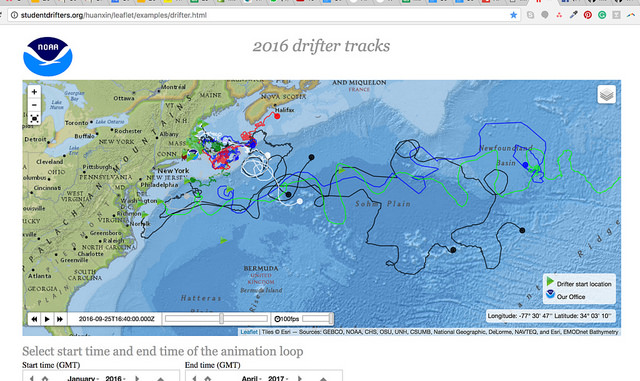
Task: Click the Our Office legend label
Action: point(571,297)
